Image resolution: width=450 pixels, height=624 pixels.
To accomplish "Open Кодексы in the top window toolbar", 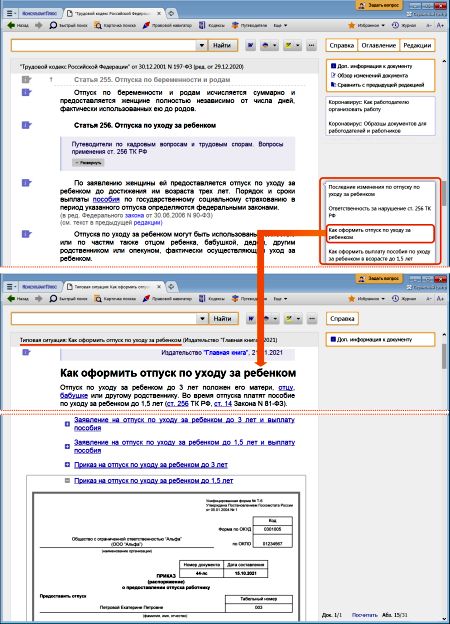I will [212, 25].
